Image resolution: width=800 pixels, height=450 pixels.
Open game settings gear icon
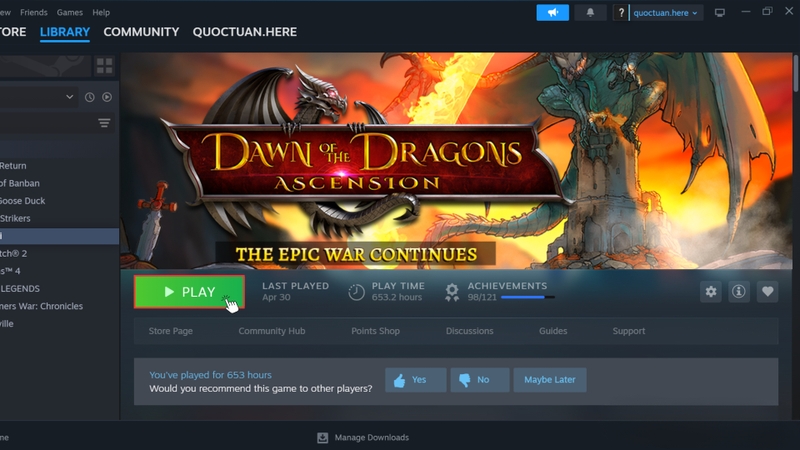(x=711, y=291)
